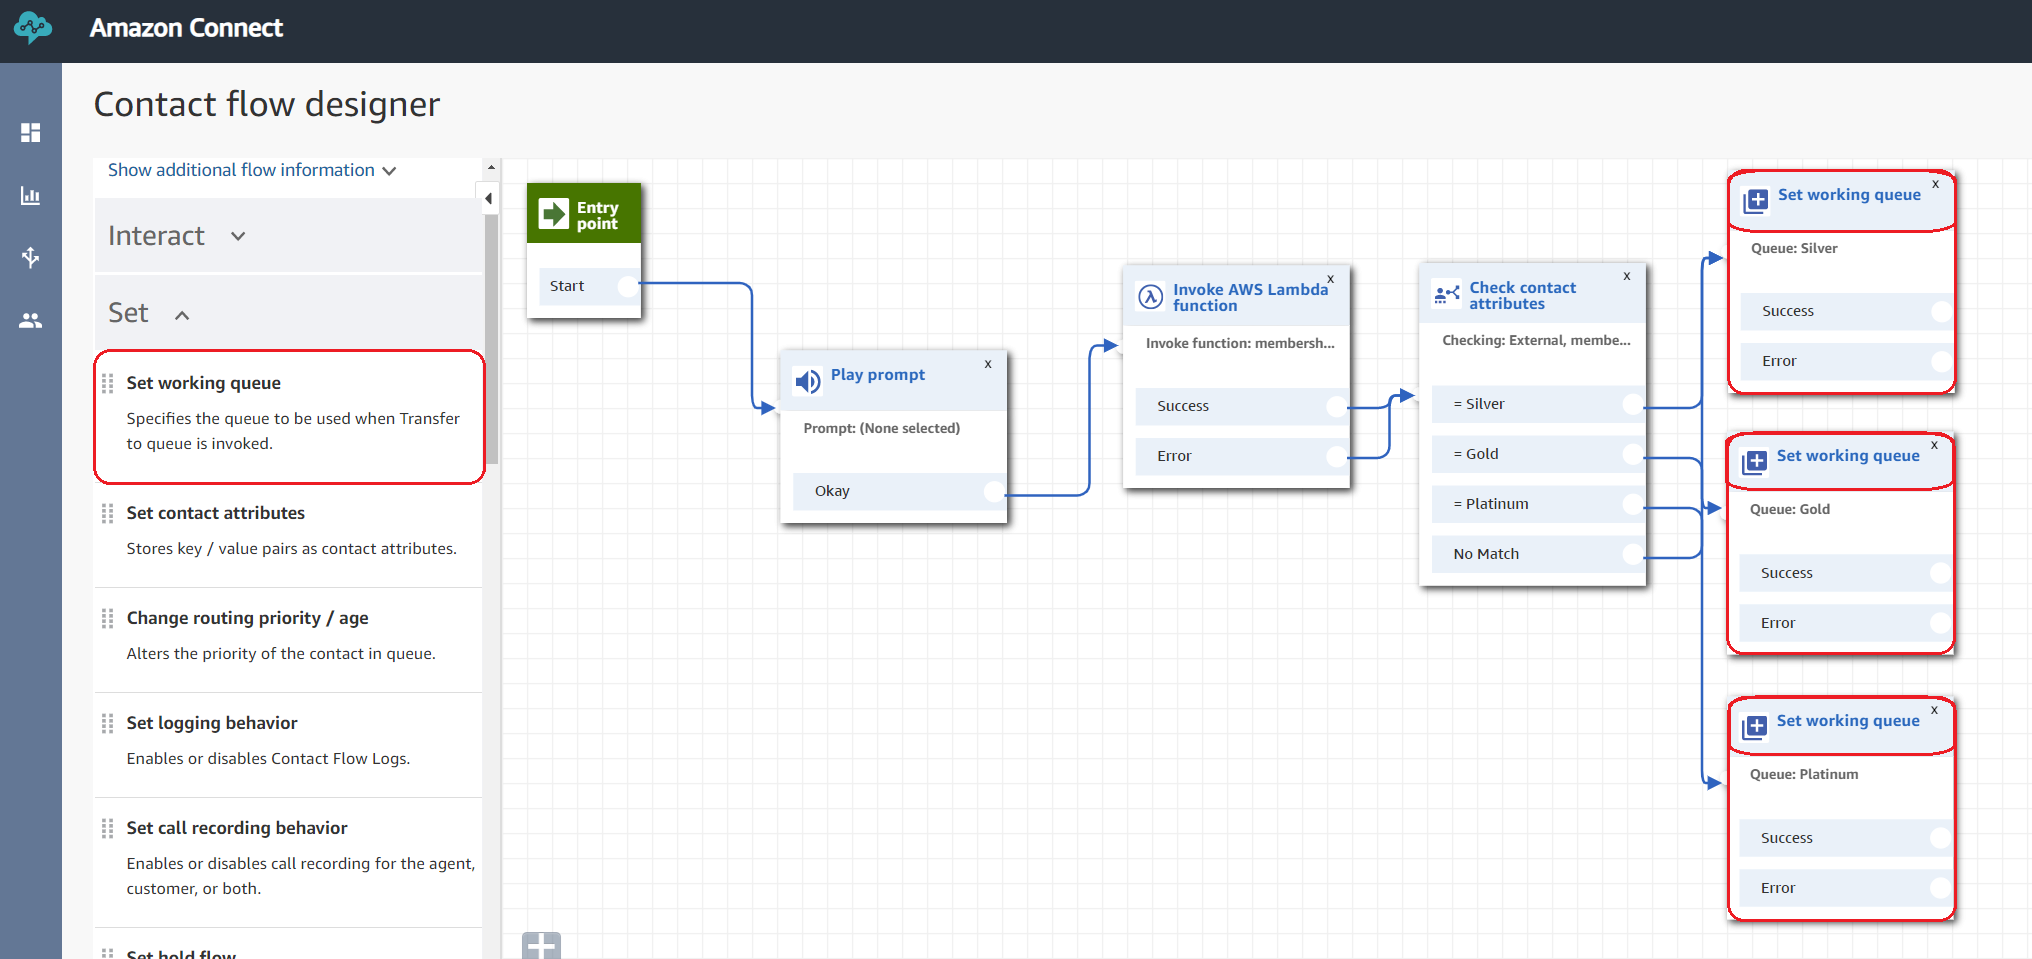This screenshot has width=2032, height=959.
Task: Click the Amazon Connect cloud logo
Action: coord(32,28)
